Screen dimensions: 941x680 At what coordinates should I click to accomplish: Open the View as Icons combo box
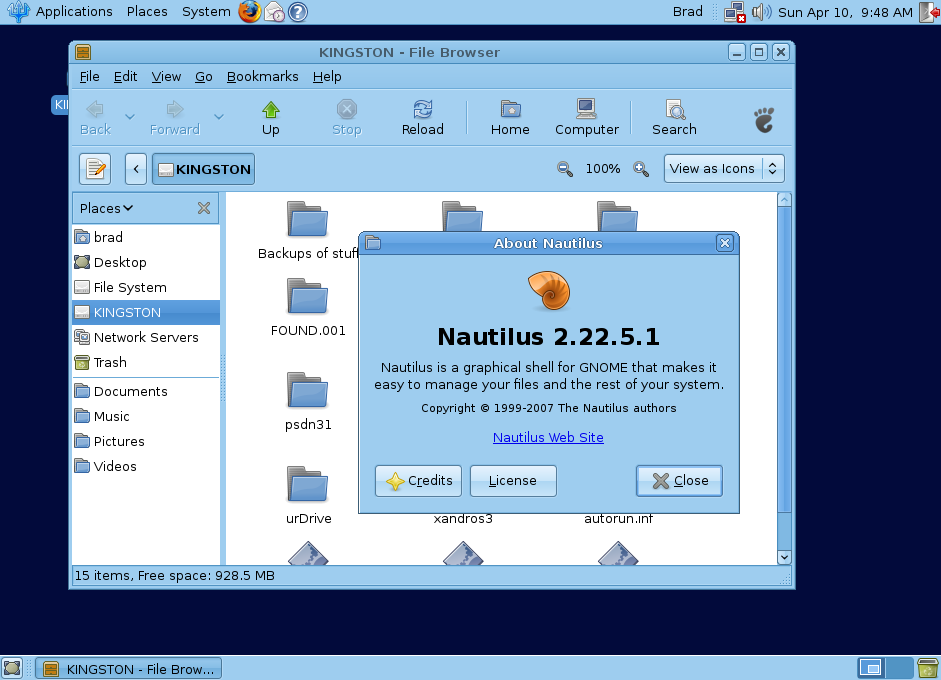[724, 169]
